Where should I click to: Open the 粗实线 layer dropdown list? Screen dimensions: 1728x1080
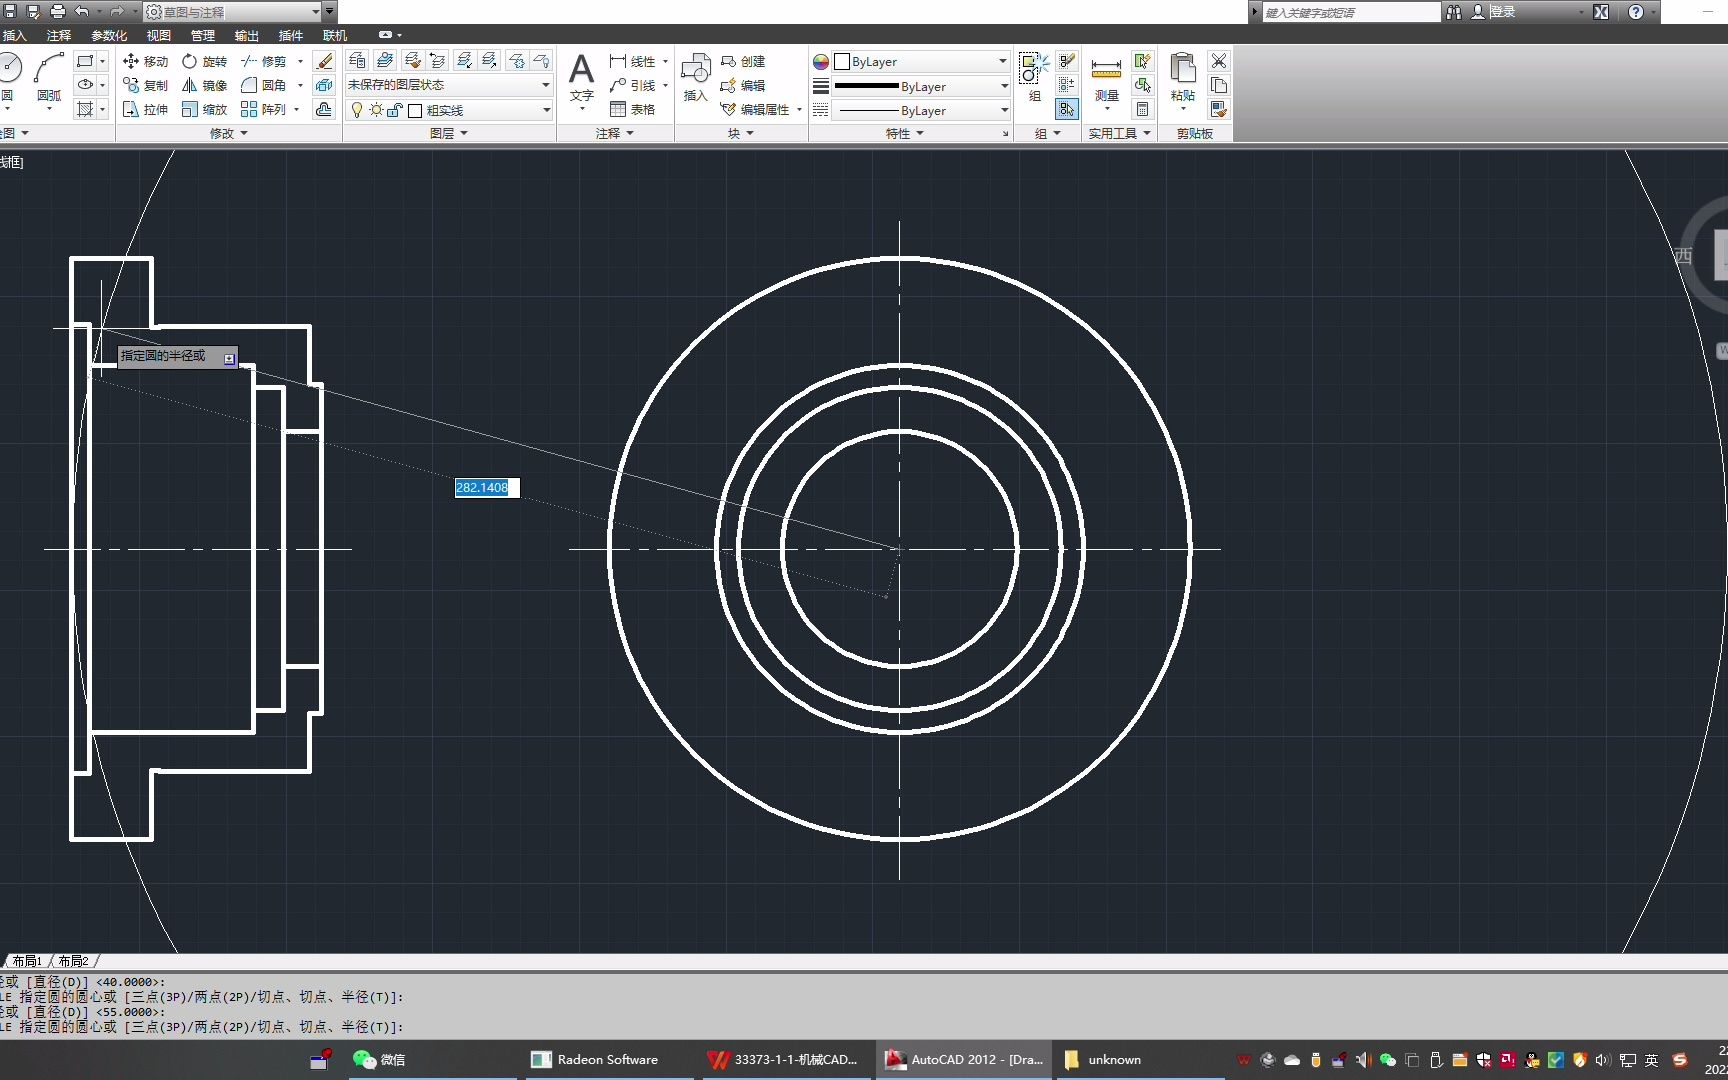(x=448, y=110)
